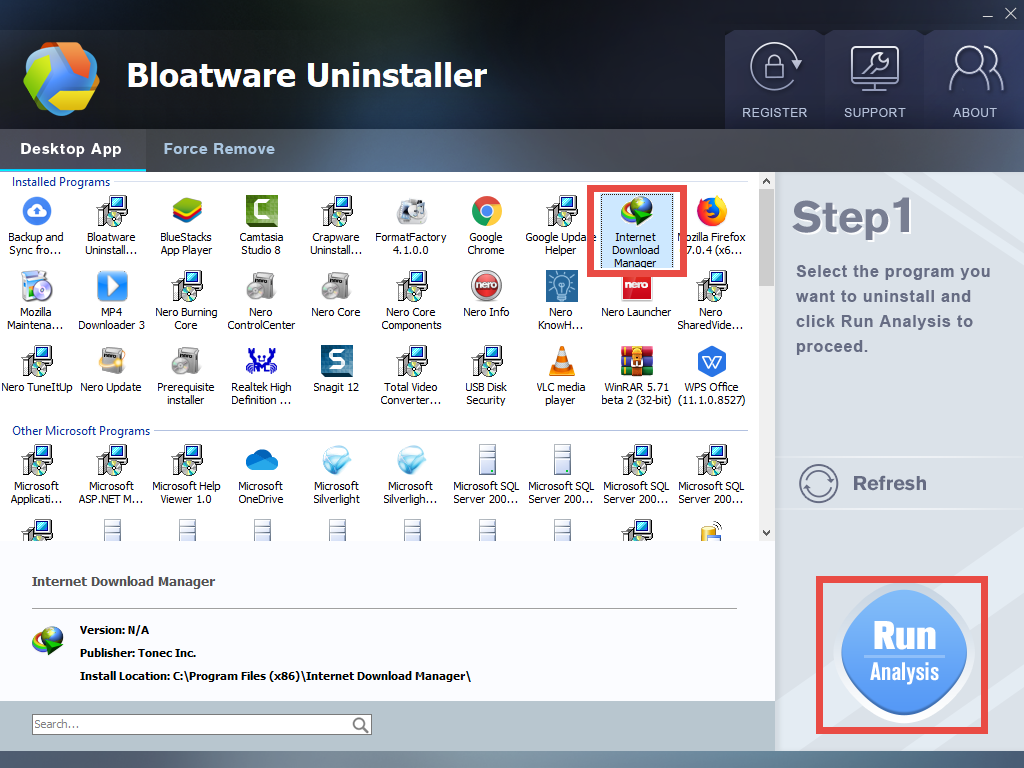Screen dimensions: 1024x768
Task: Select Snagit 12 program
Action: 336,370
